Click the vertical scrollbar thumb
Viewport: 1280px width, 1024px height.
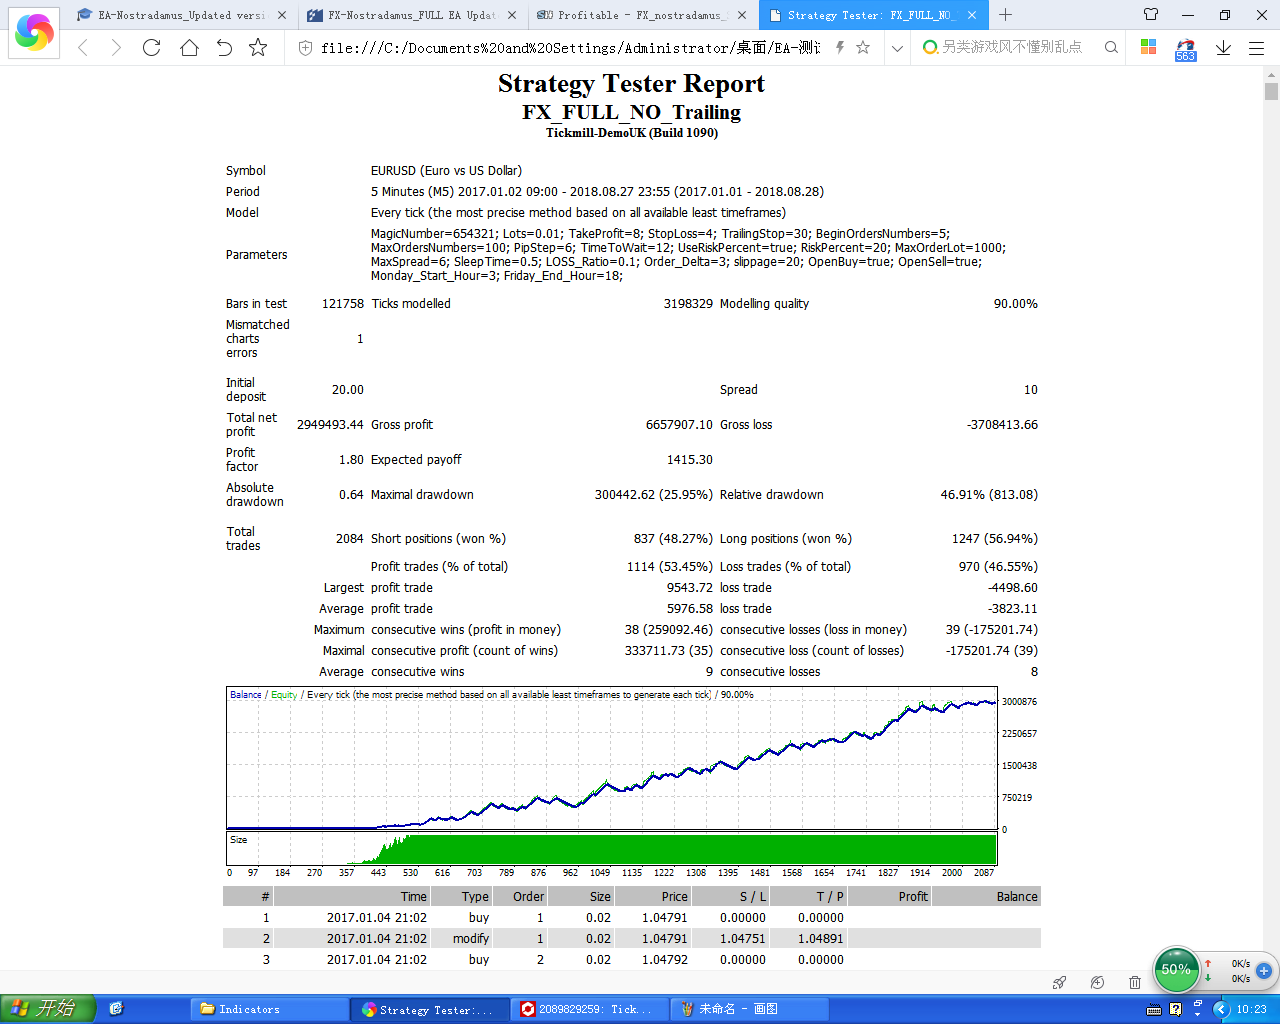(x=1271, y=92)
